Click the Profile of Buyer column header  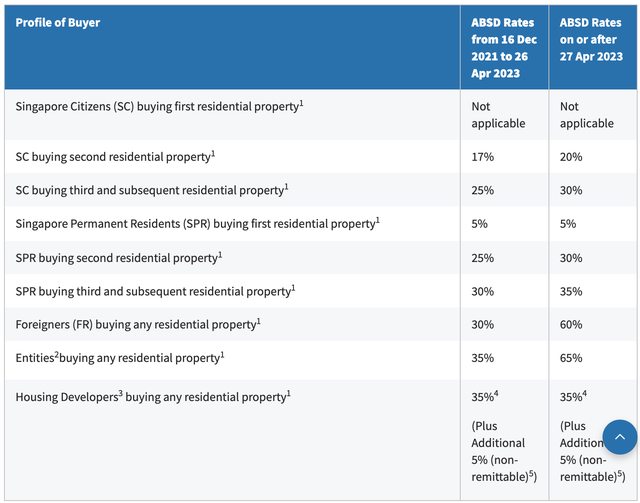[58, 22]
